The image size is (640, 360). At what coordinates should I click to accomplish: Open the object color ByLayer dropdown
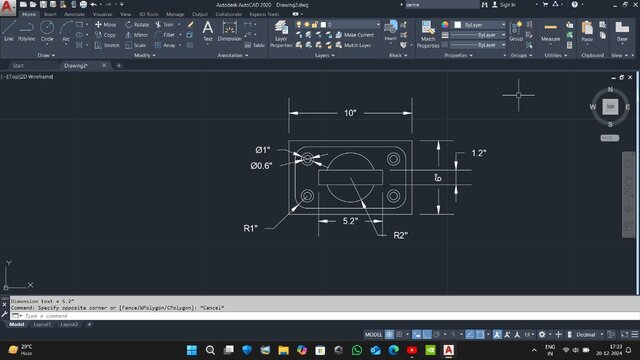(x=503, y=25)
